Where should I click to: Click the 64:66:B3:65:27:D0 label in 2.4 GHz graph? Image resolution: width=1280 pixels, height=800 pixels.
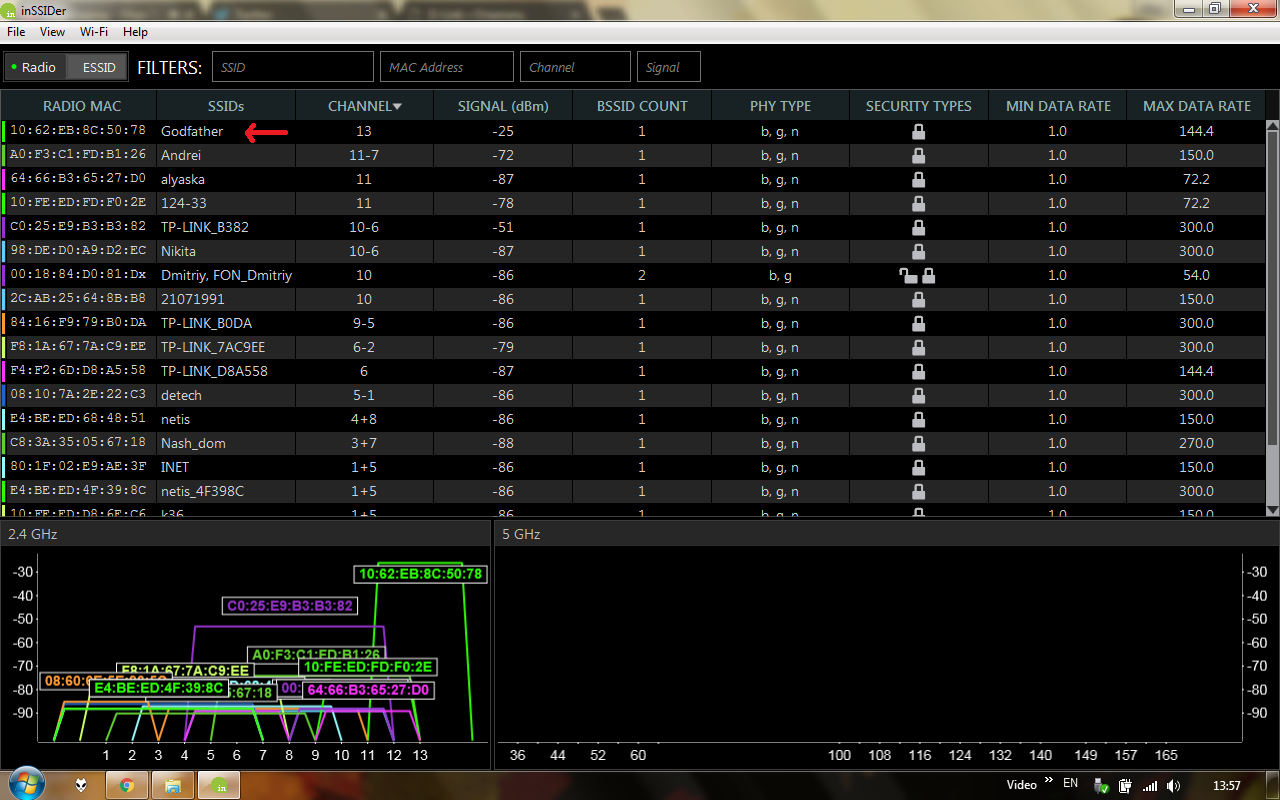pos(368,690)
